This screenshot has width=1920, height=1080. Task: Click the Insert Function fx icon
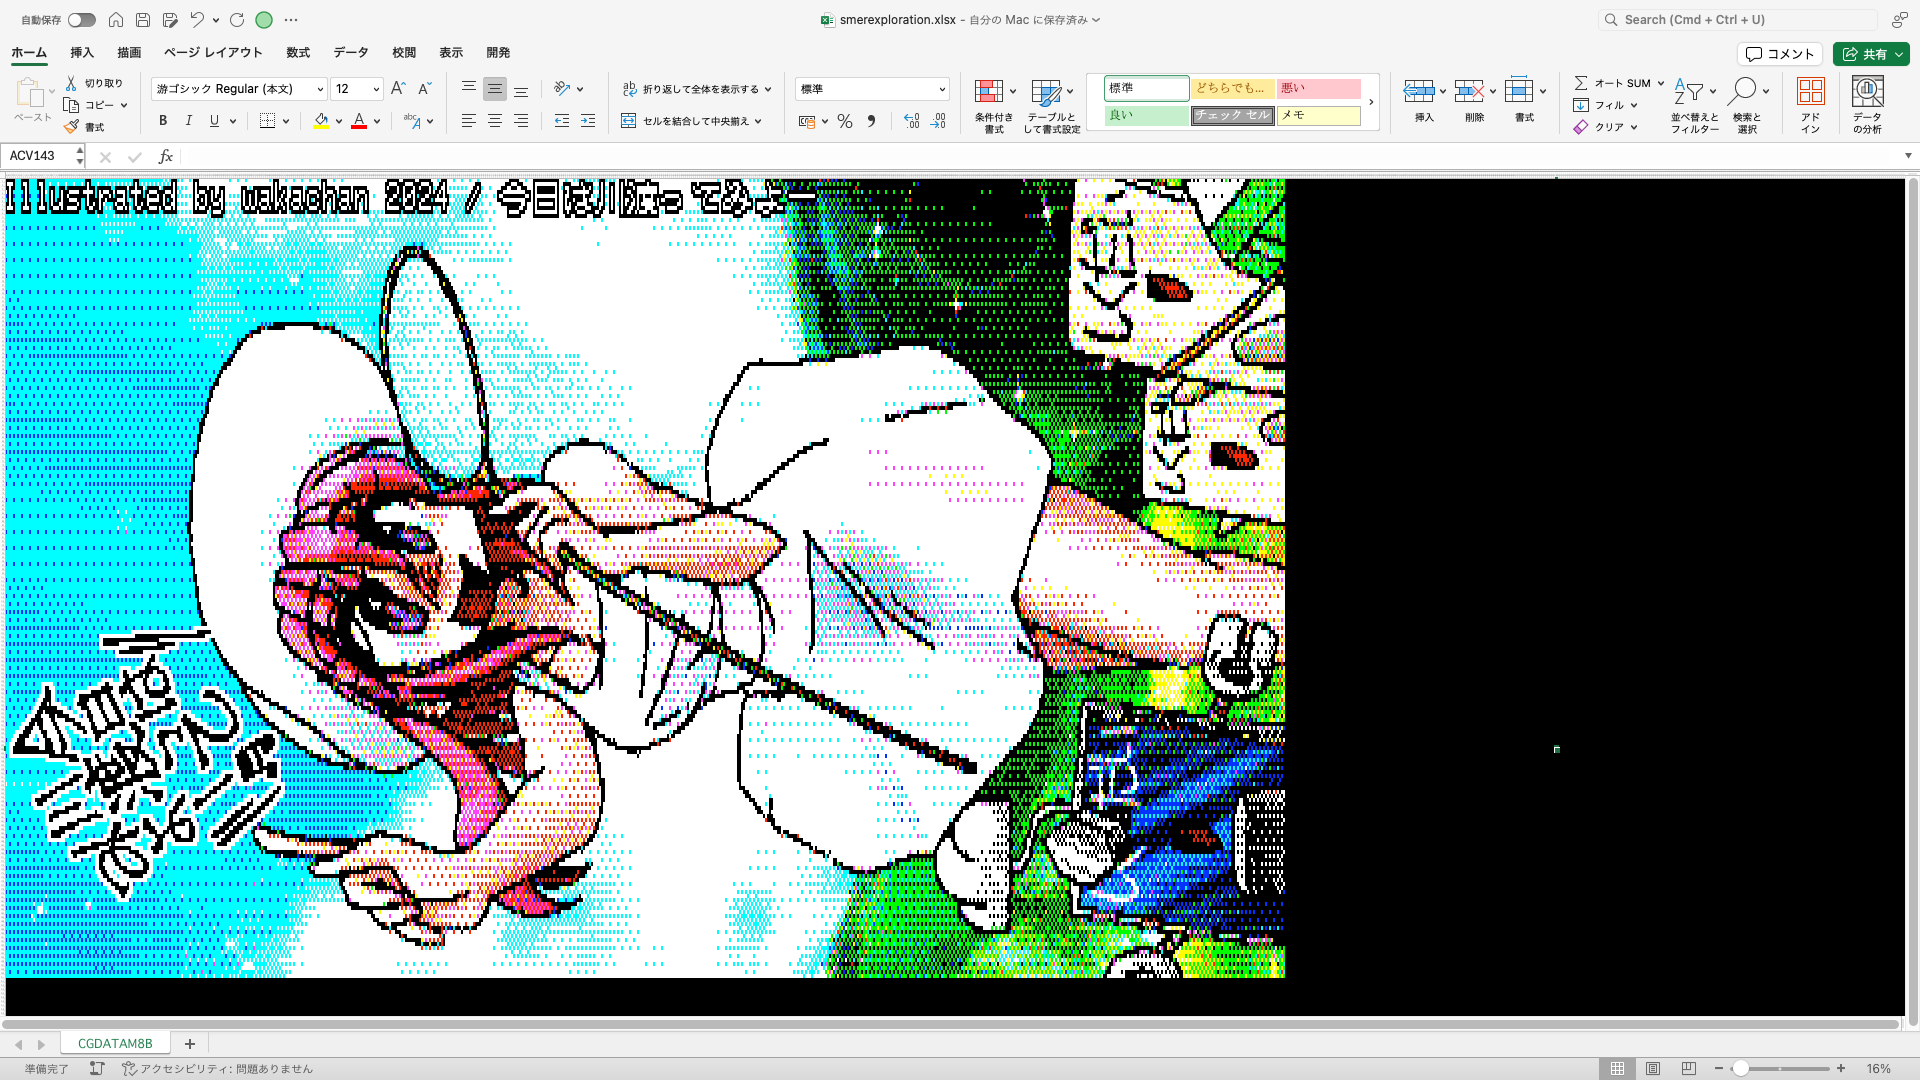pos(166,156)
